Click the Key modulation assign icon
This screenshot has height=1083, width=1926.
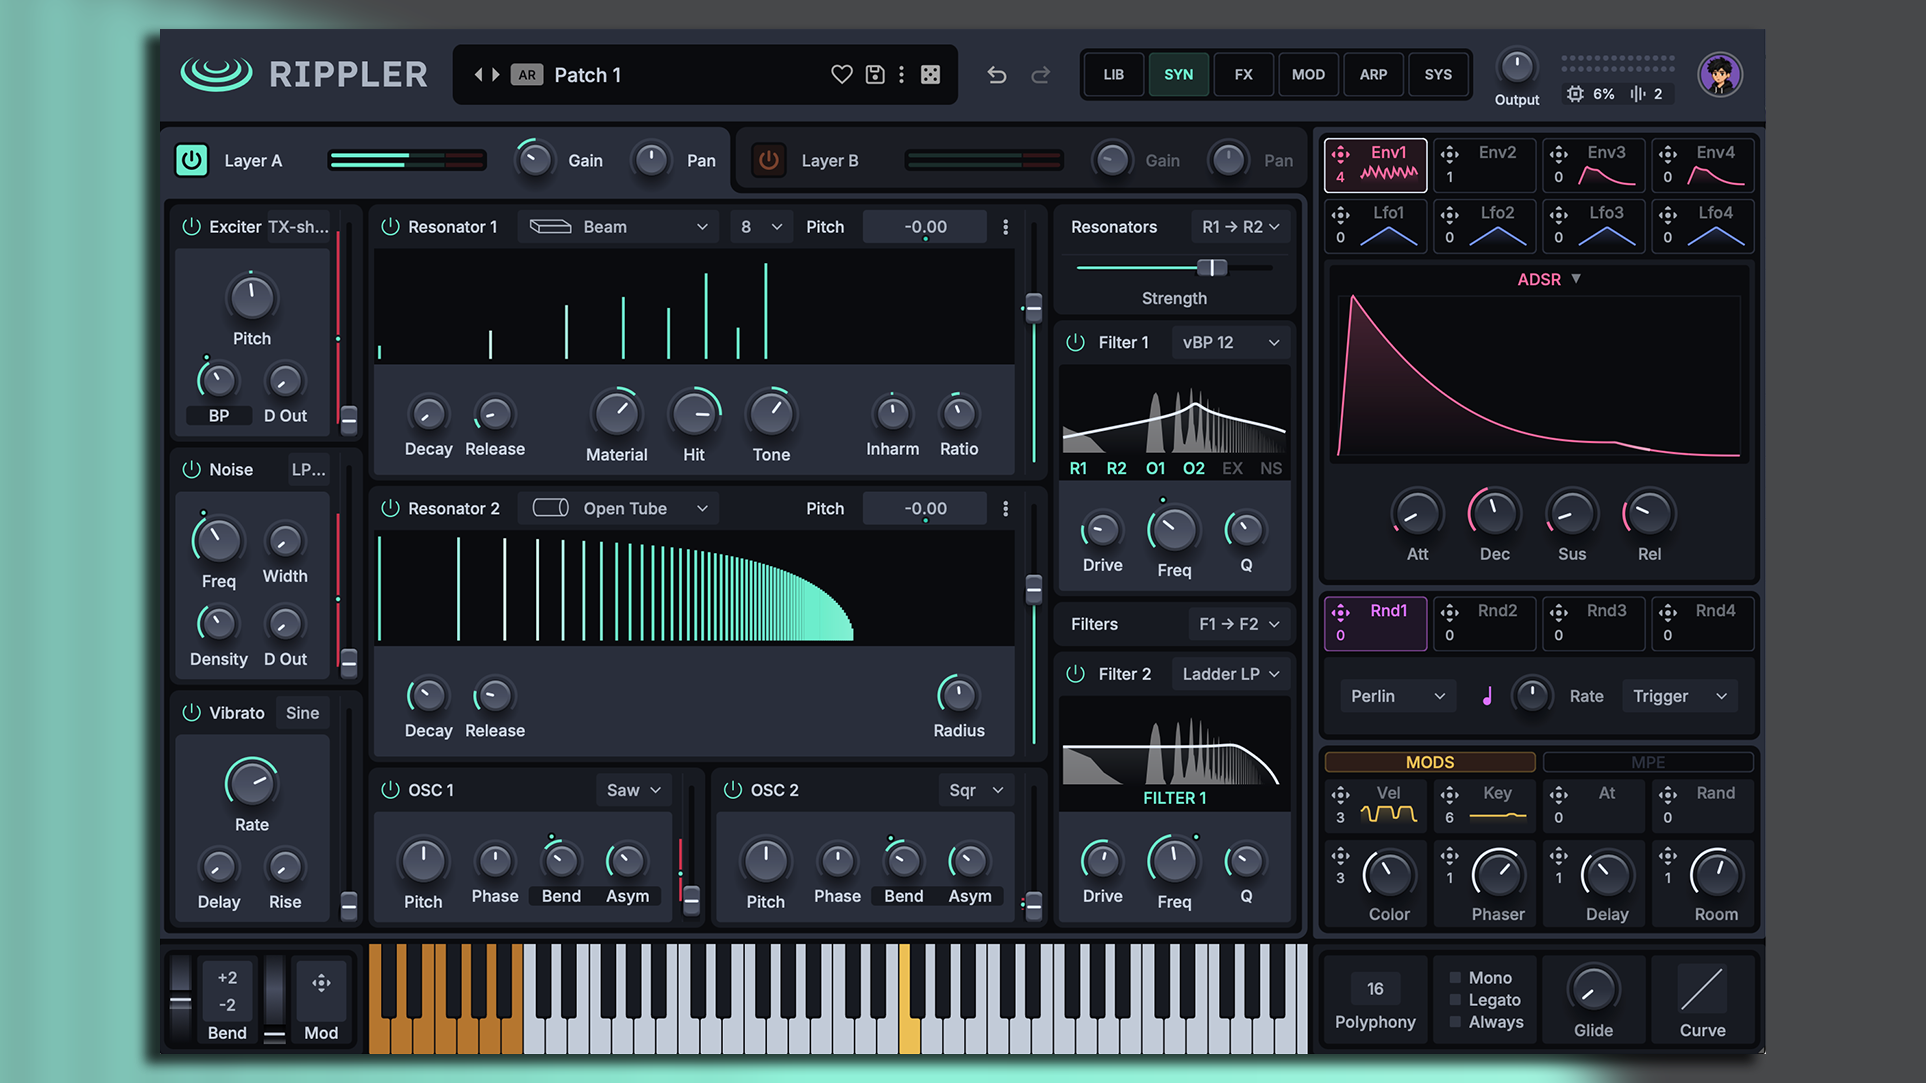pyautogui.click(x=1449, y=794)
